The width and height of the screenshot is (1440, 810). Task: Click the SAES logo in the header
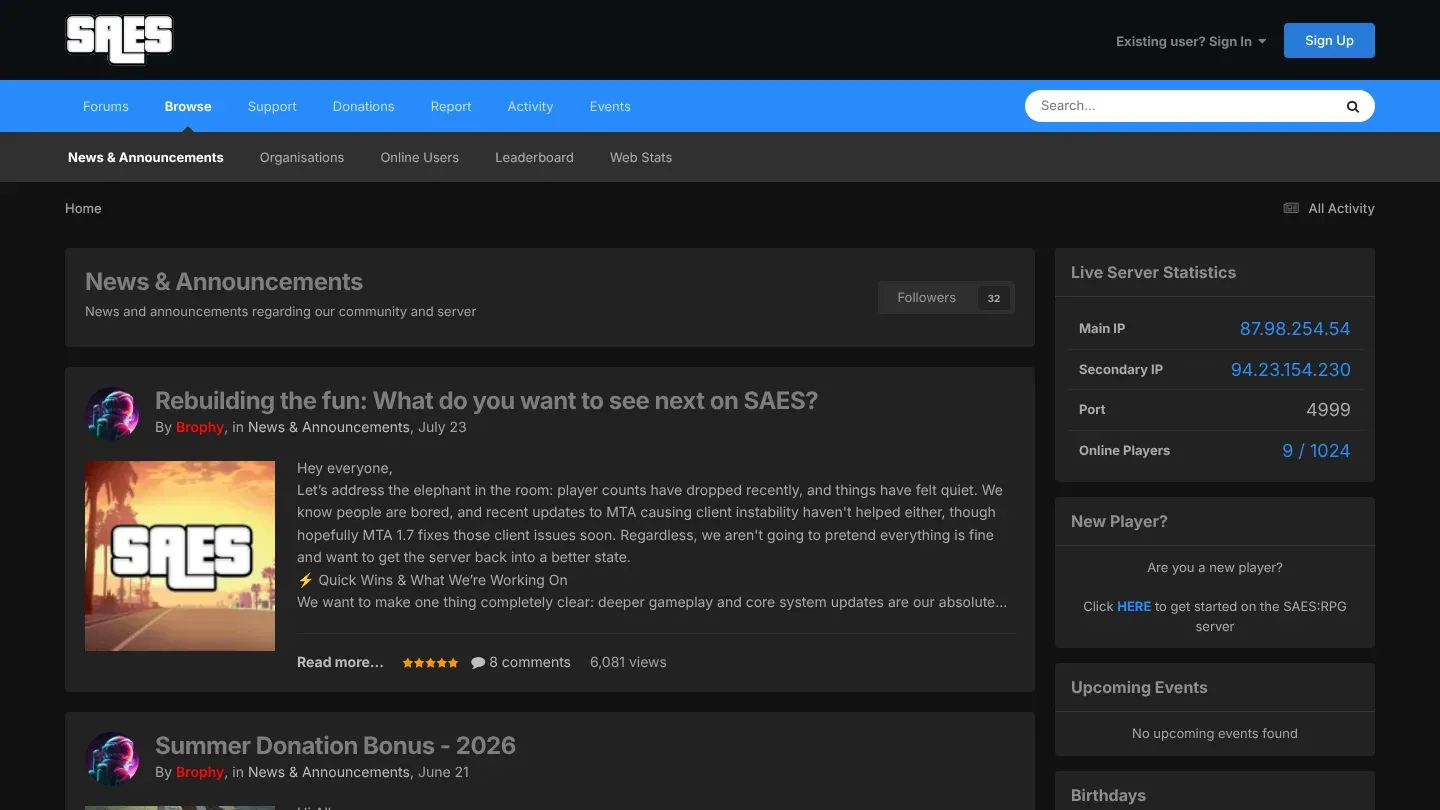tap(120, 40)
